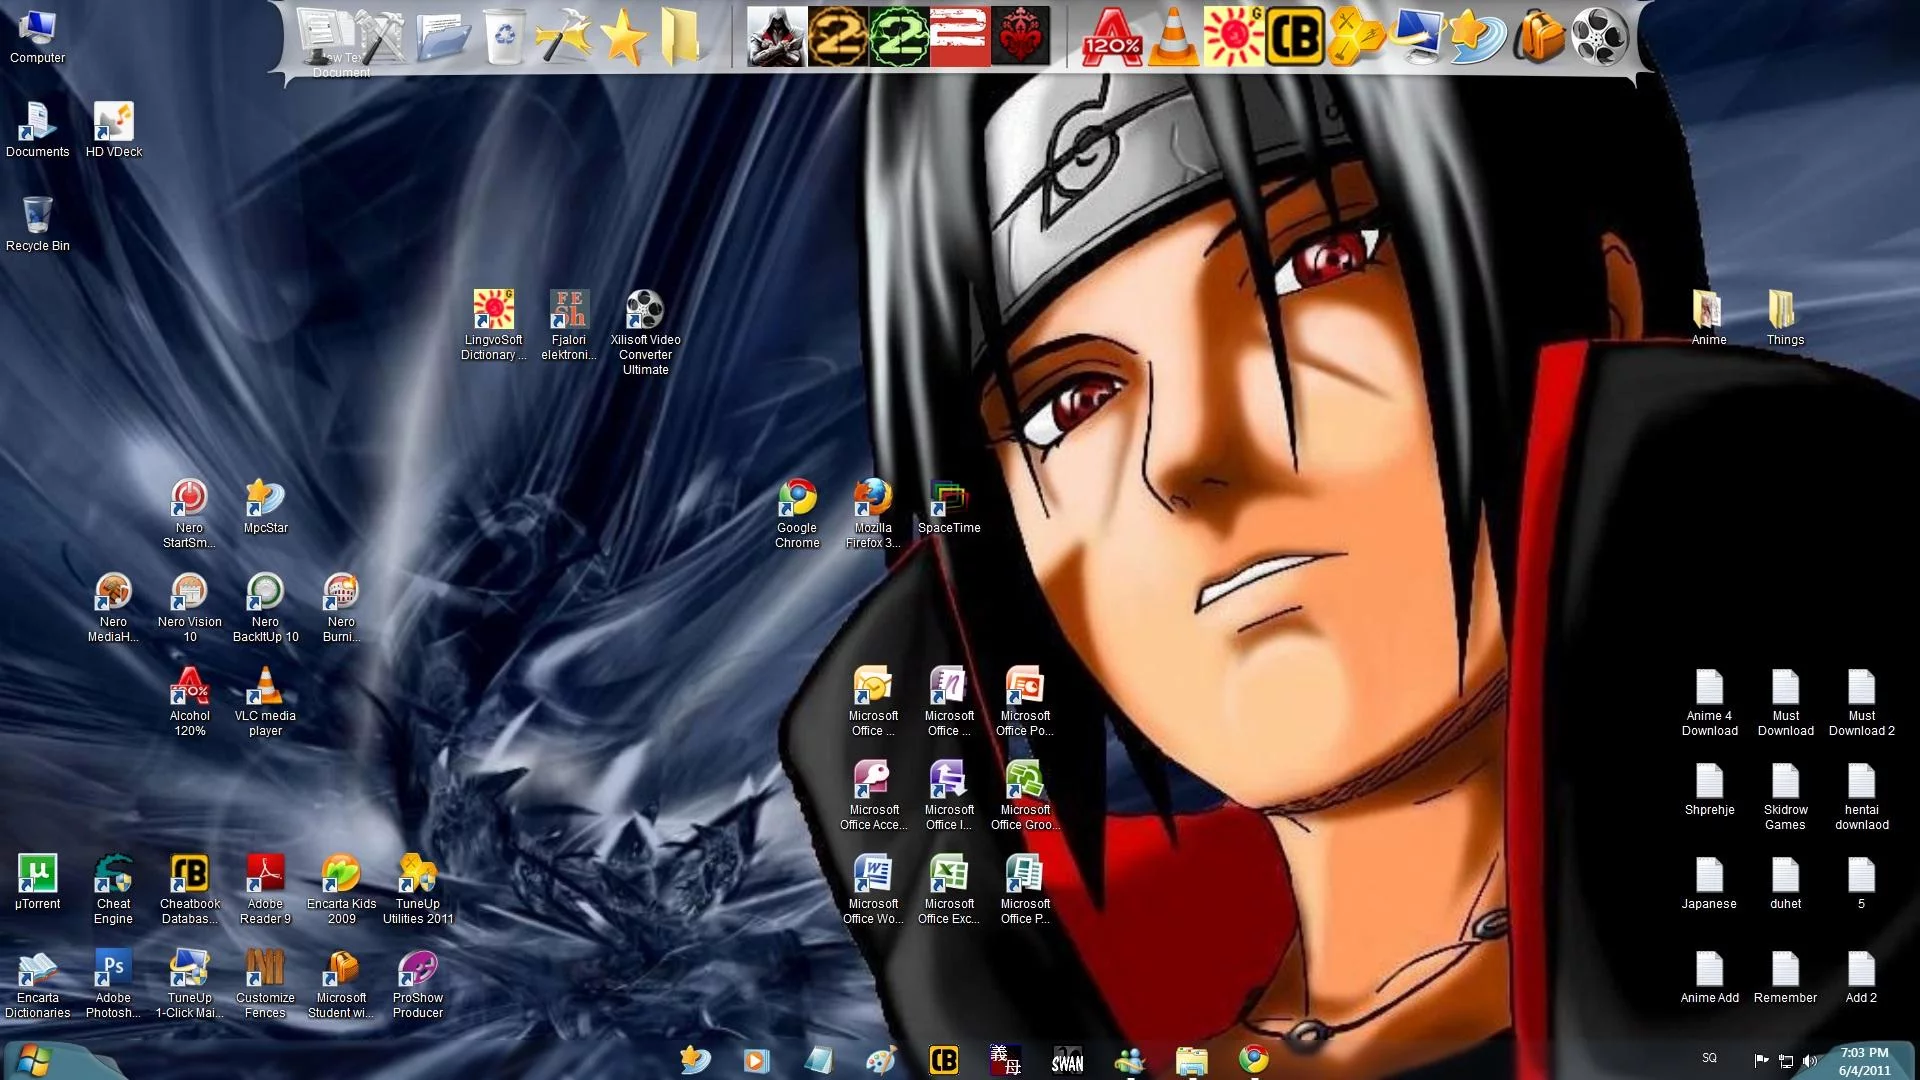Open Nero BackItUp 10

click(x=265, y=607)
